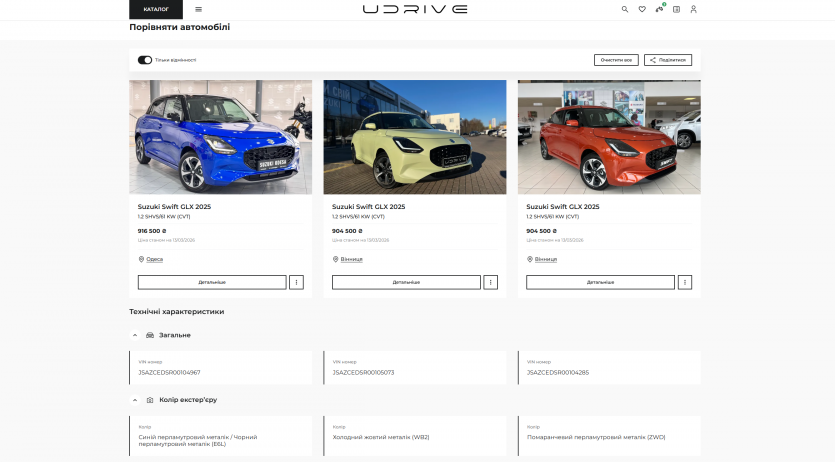Viewport: 835px width, 462px height.
Task: Click the user account profile icon
Action: point(693,9)
